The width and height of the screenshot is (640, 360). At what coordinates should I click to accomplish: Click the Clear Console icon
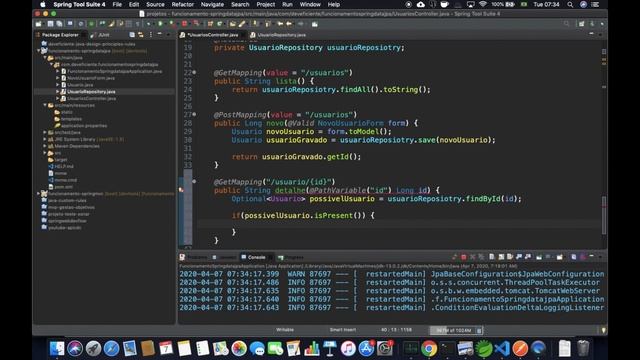pos(492,257)
